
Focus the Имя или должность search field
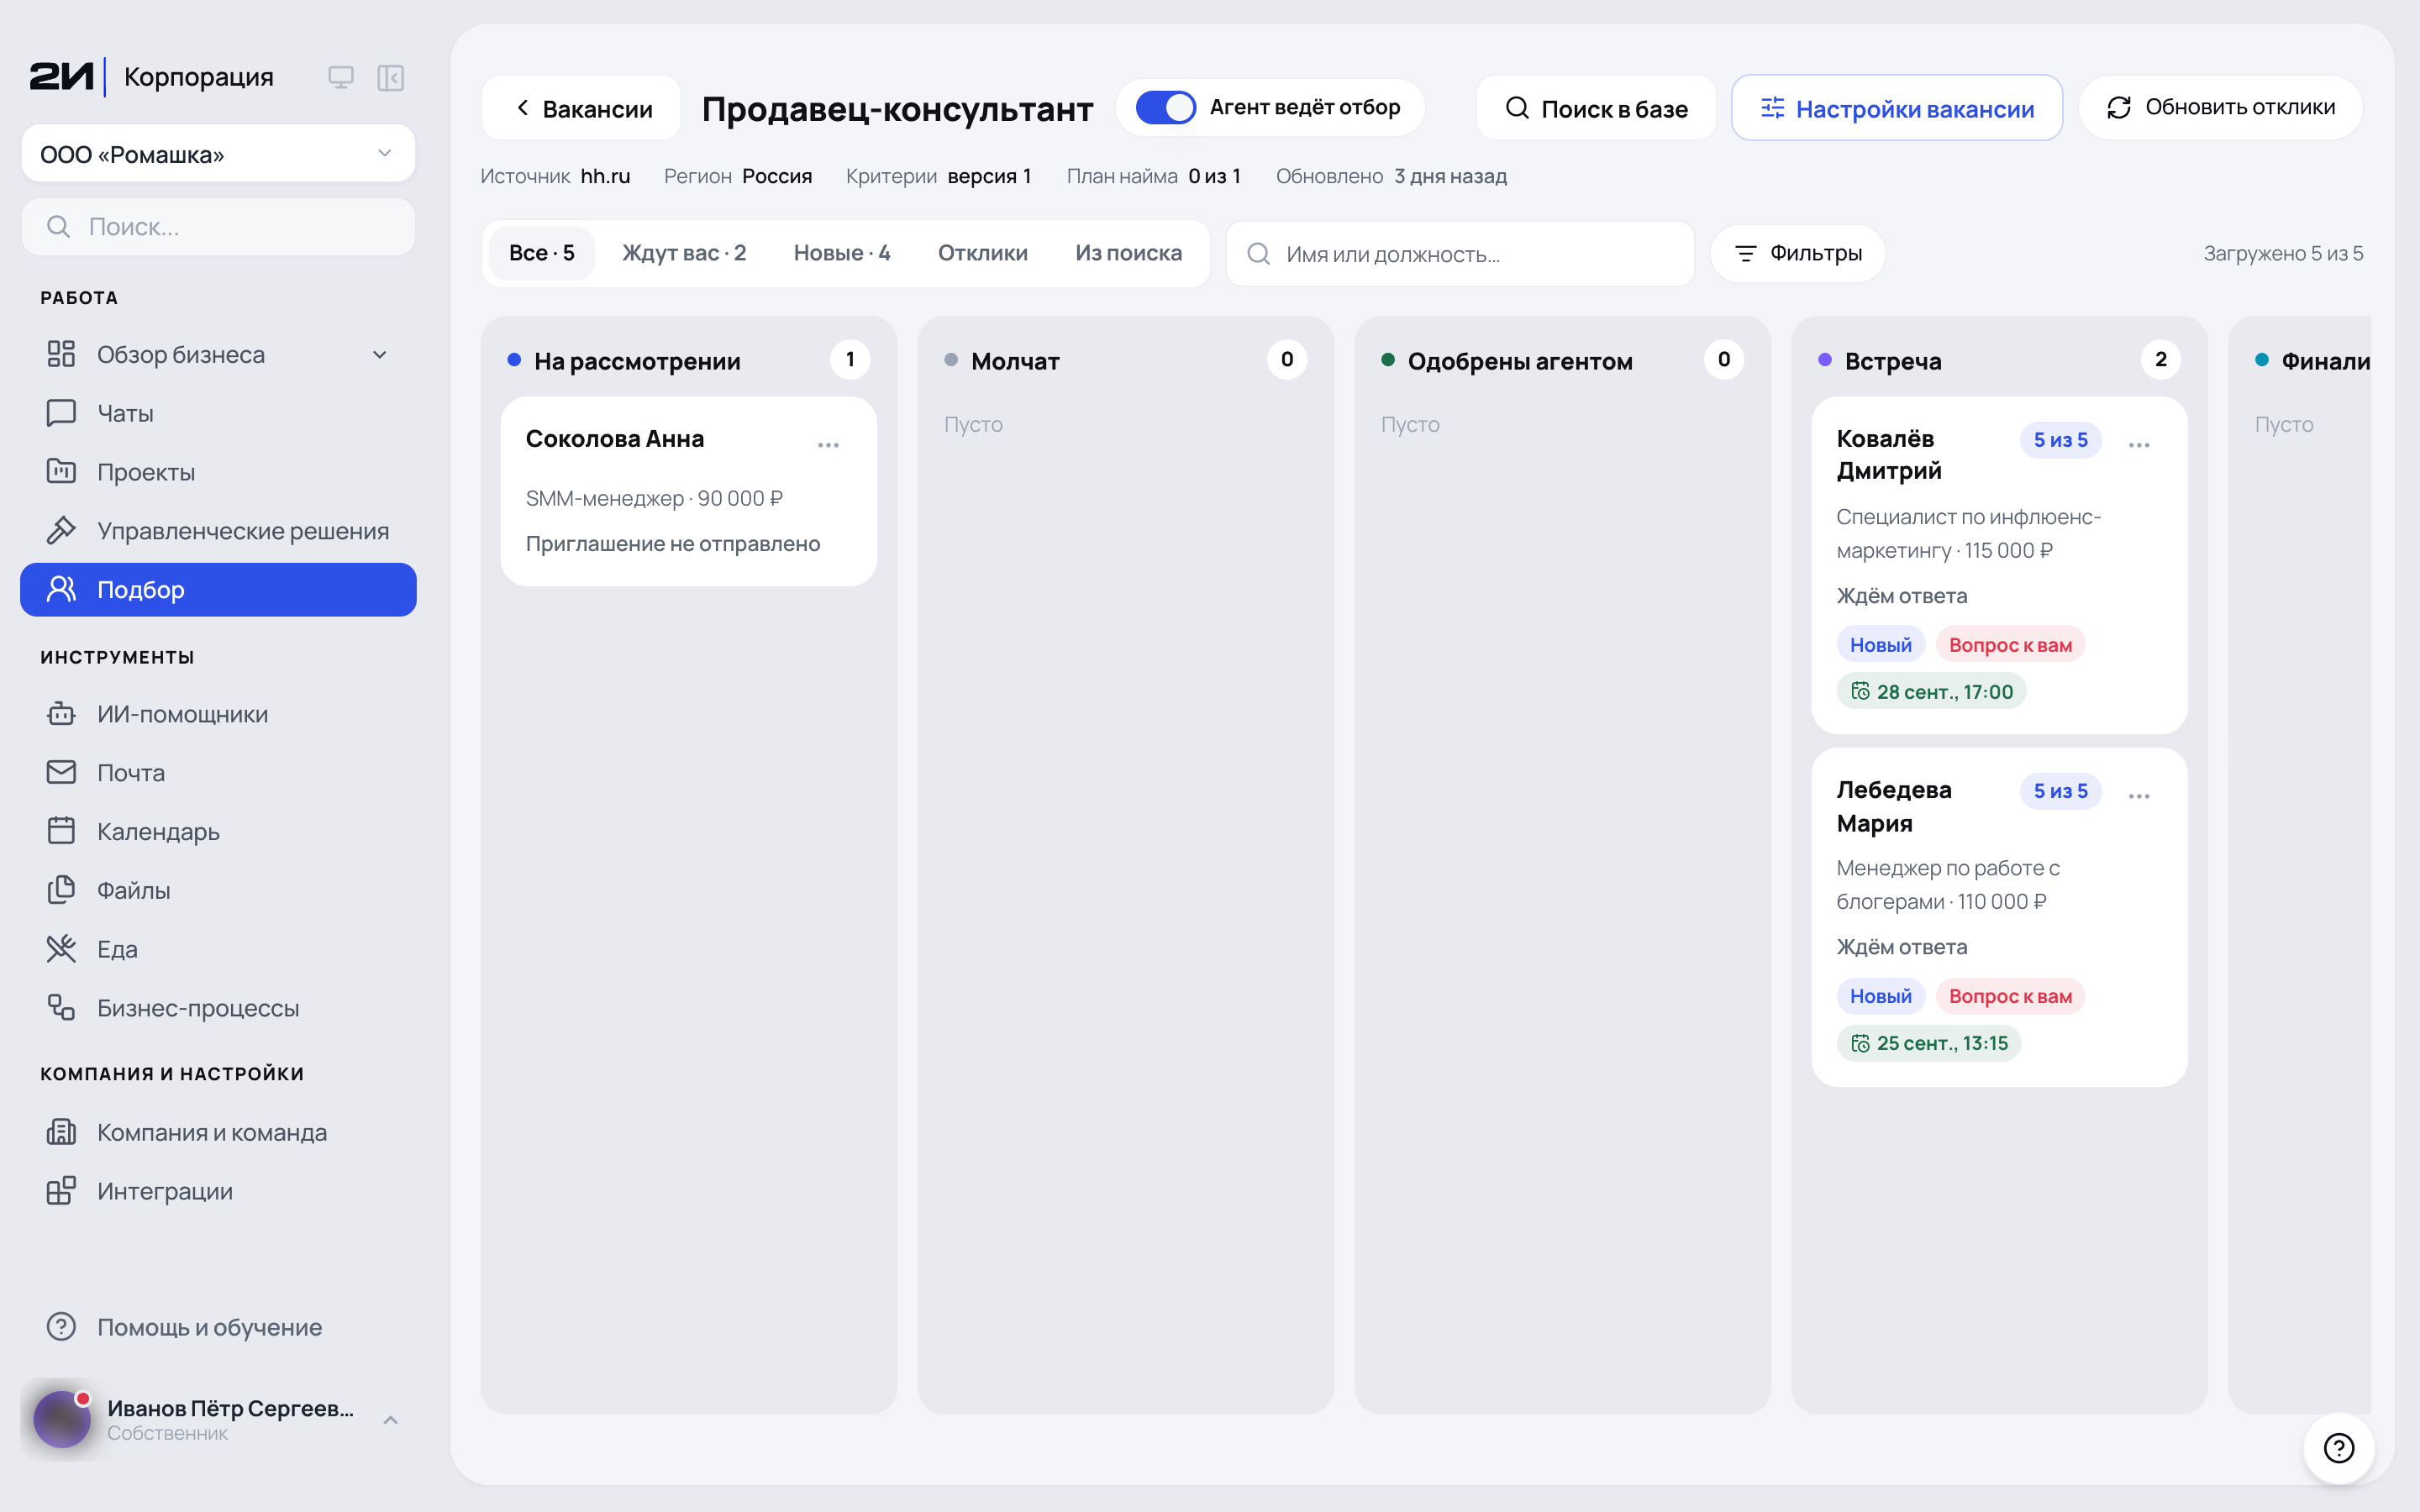pos(1460,254)
